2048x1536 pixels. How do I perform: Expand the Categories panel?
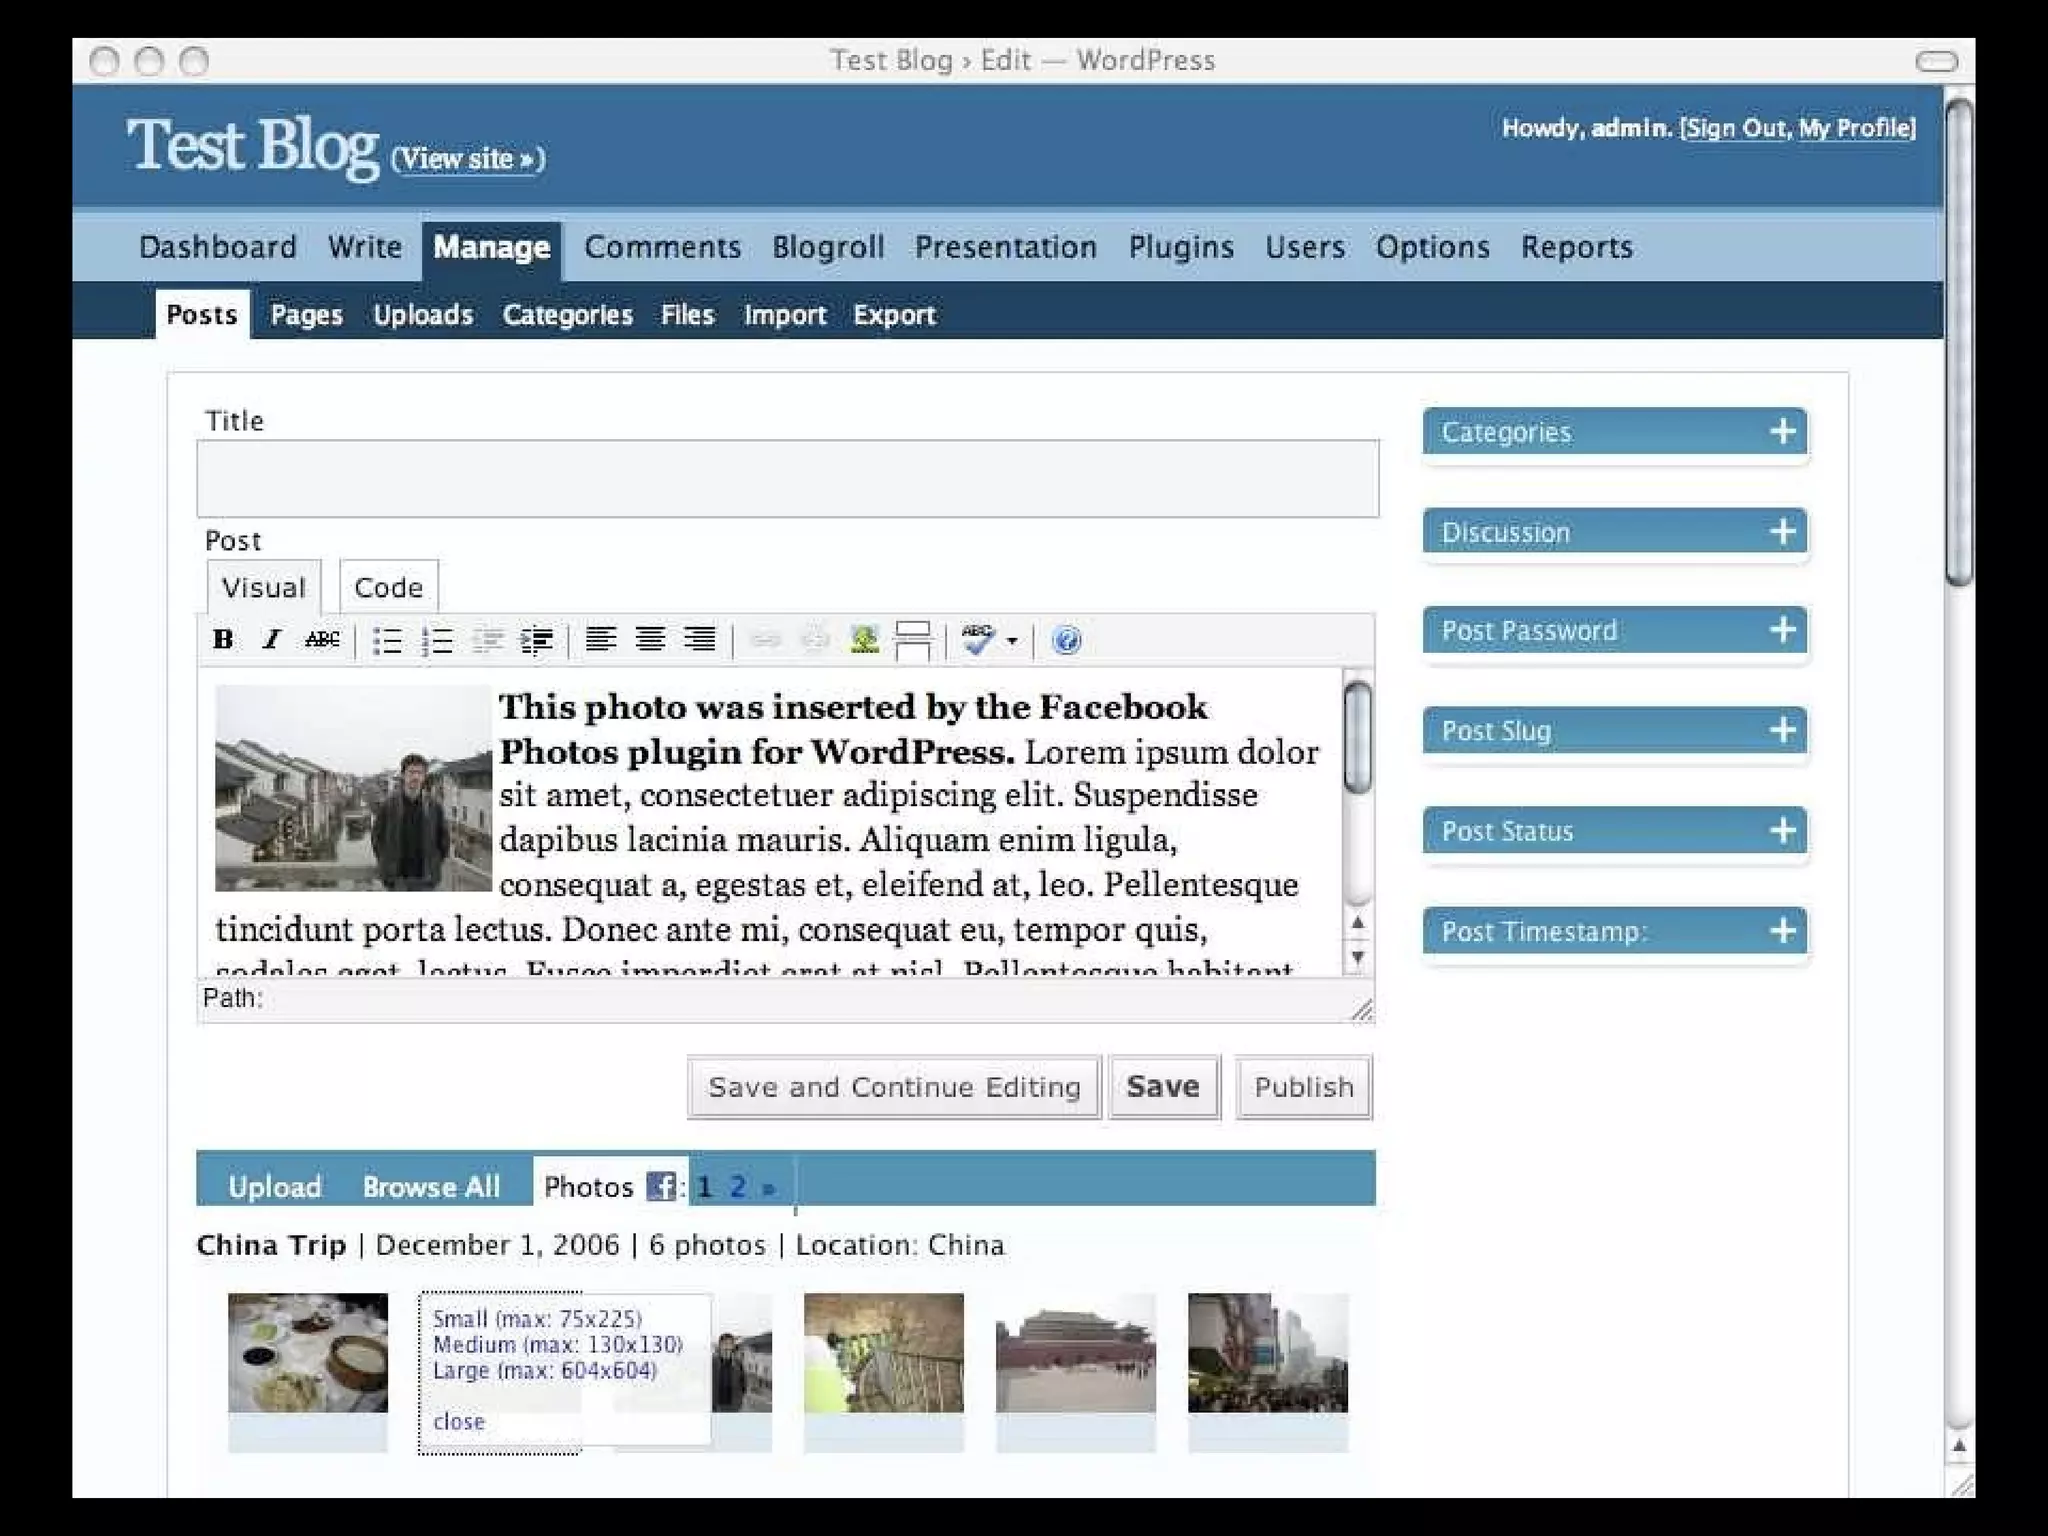(1782, 432)
